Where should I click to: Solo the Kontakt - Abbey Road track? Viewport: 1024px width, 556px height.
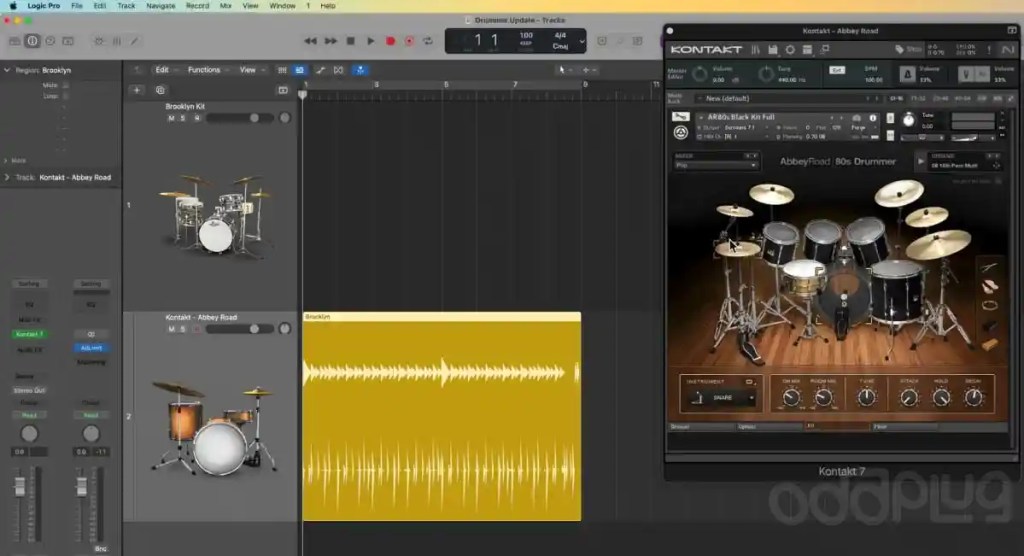[183, 329]
